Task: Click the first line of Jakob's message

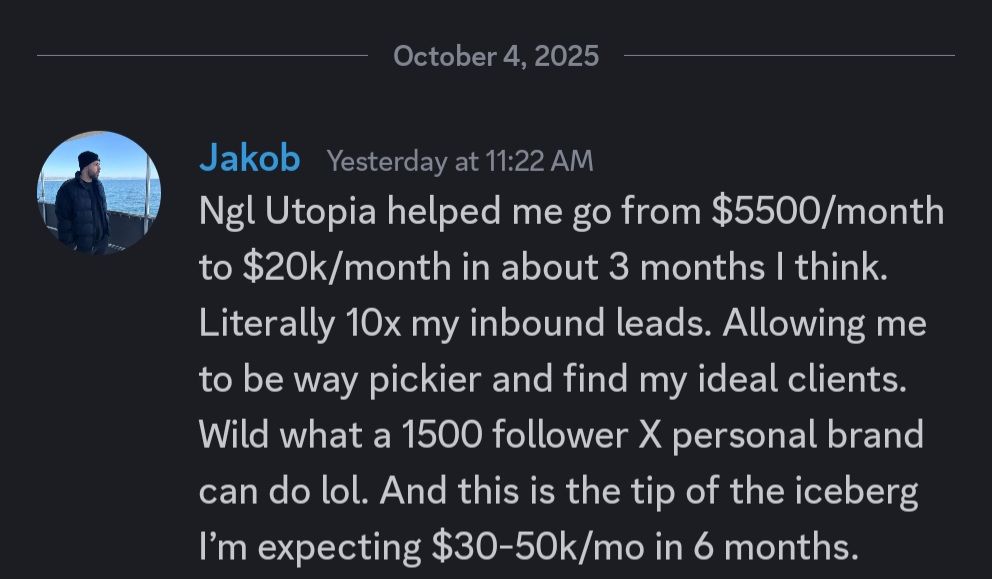Action: [x=570, y=211]
